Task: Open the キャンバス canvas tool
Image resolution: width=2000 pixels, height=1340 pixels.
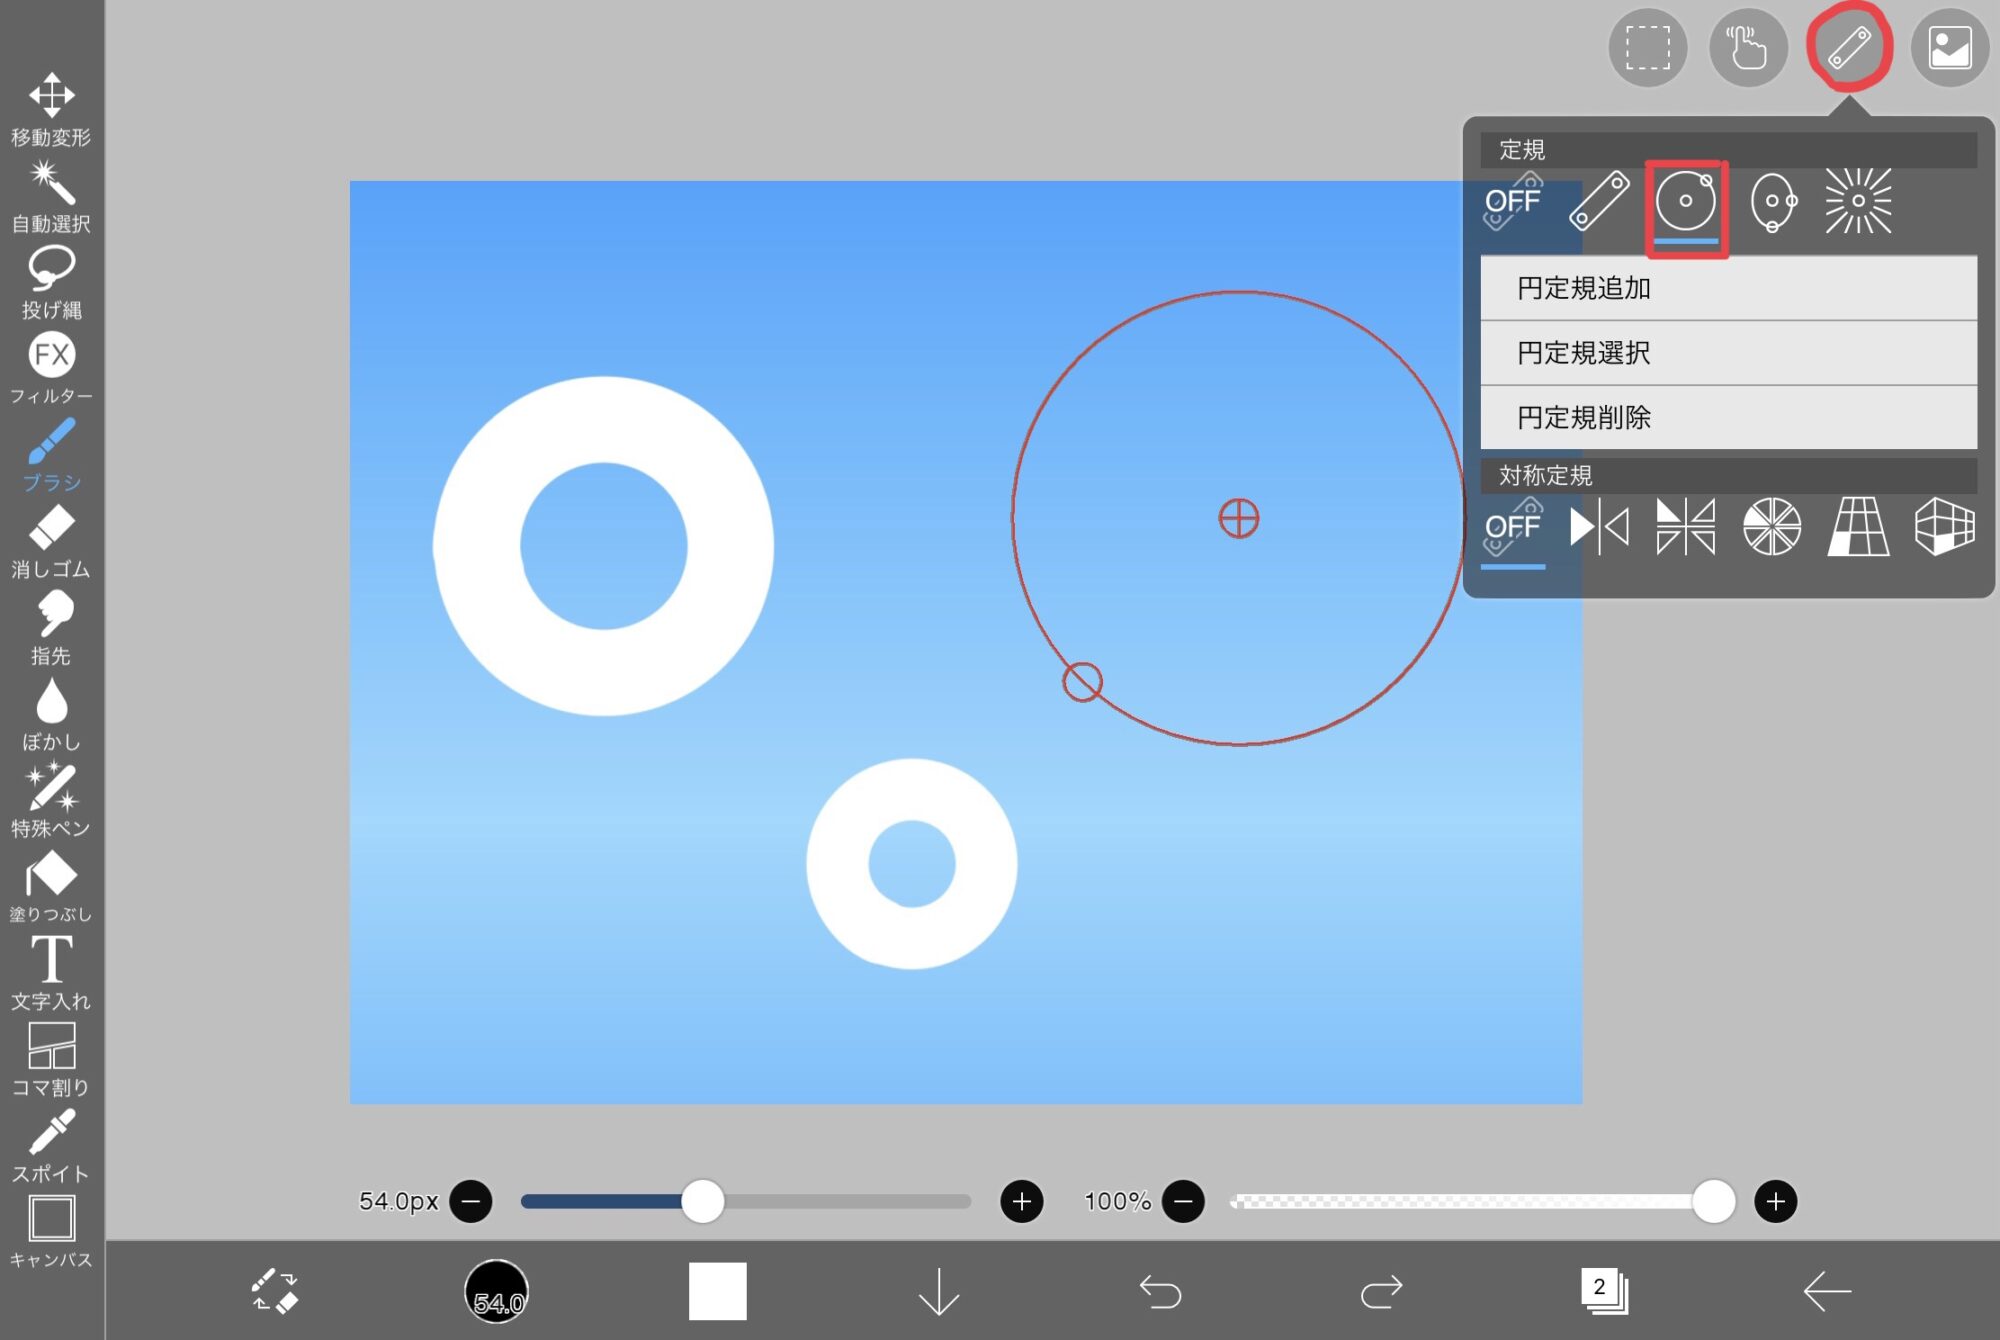Action: pos(51,1232)
